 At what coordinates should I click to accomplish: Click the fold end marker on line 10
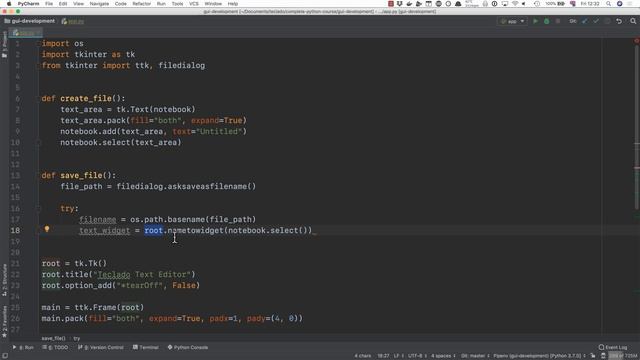click(39, 142)
